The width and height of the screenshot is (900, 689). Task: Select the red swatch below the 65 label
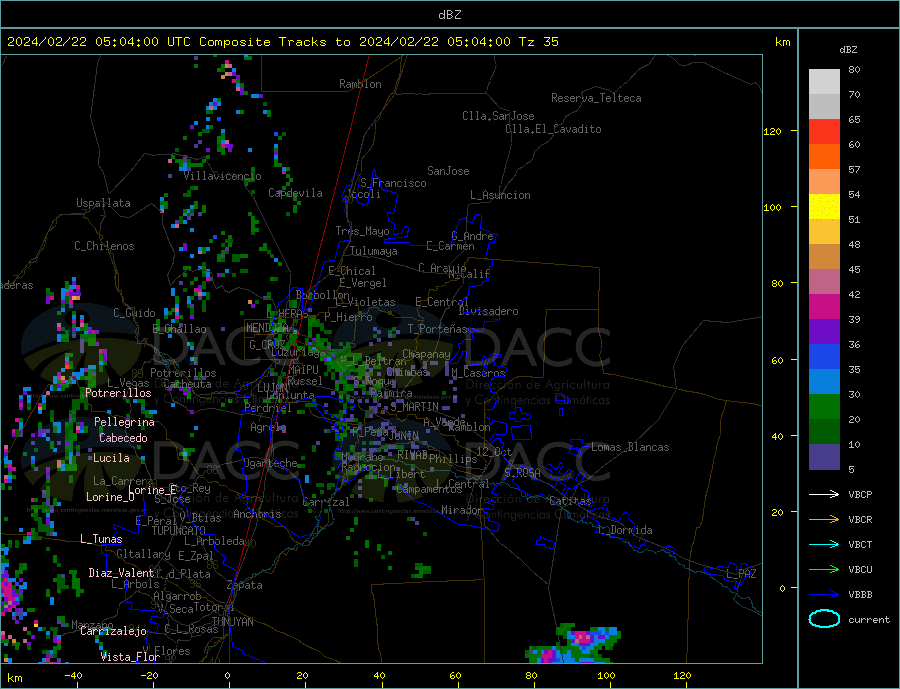(x=824, y=131)
